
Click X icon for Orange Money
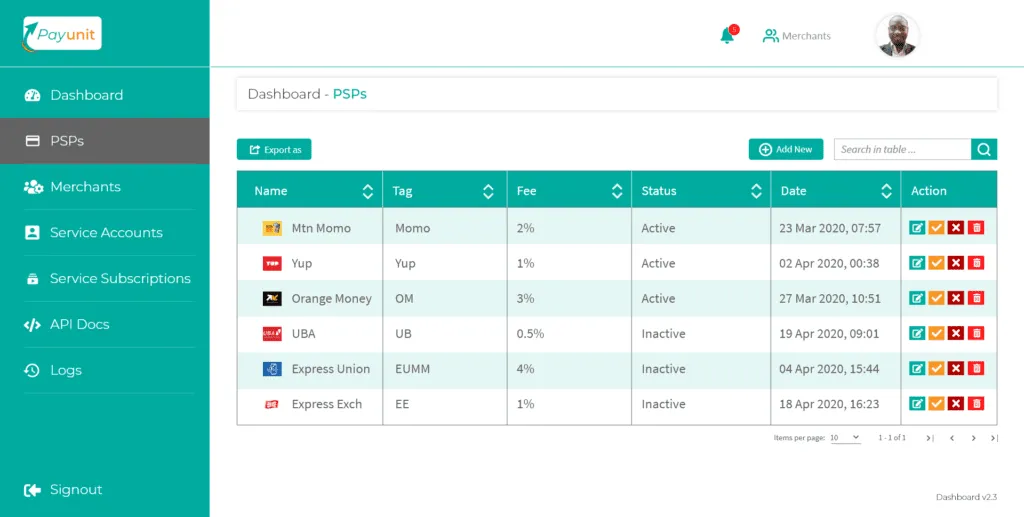956,298
